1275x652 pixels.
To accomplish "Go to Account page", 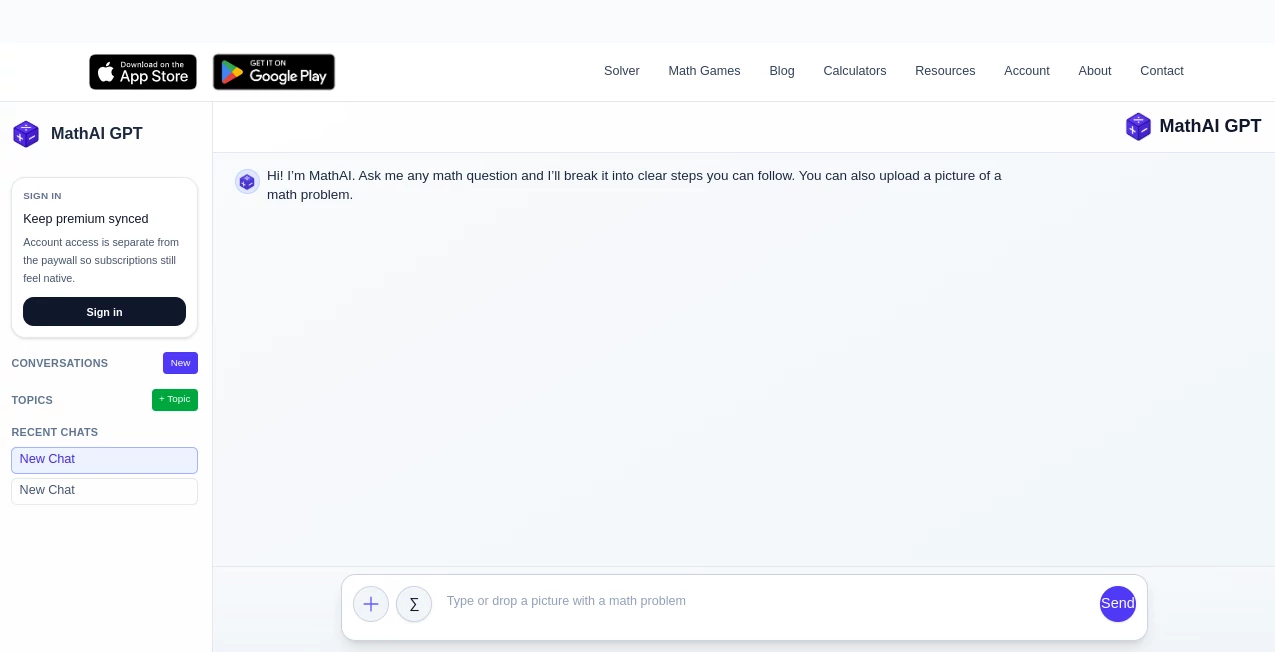I will [x=1027, y=71].
